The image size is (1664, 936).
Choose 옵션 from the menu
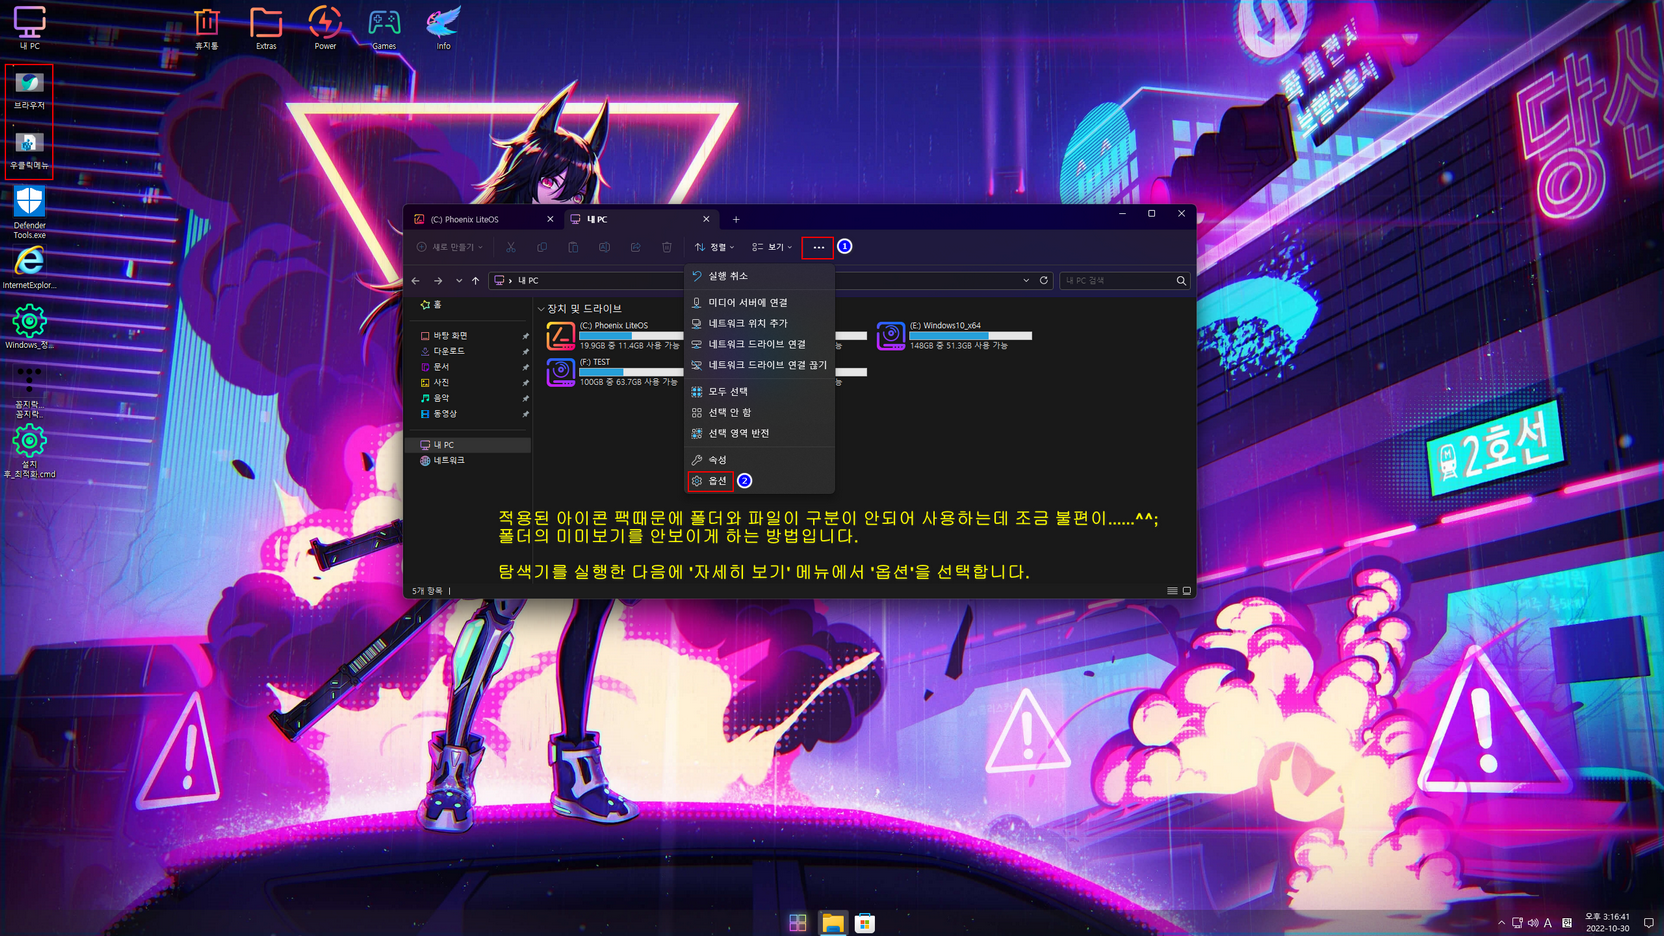click(x=760, y=481)
